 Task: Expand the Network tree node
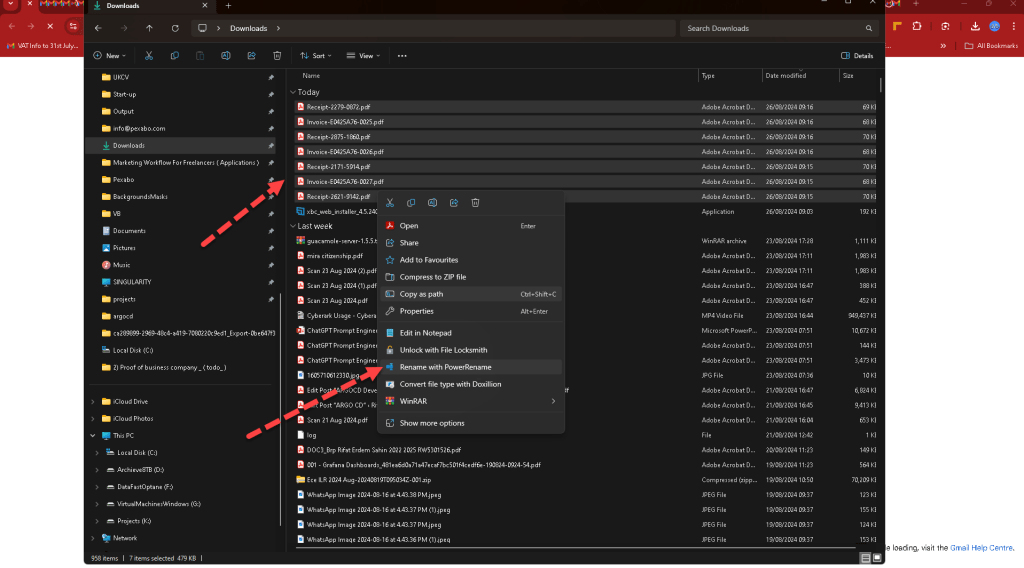(x=93, y=538)
